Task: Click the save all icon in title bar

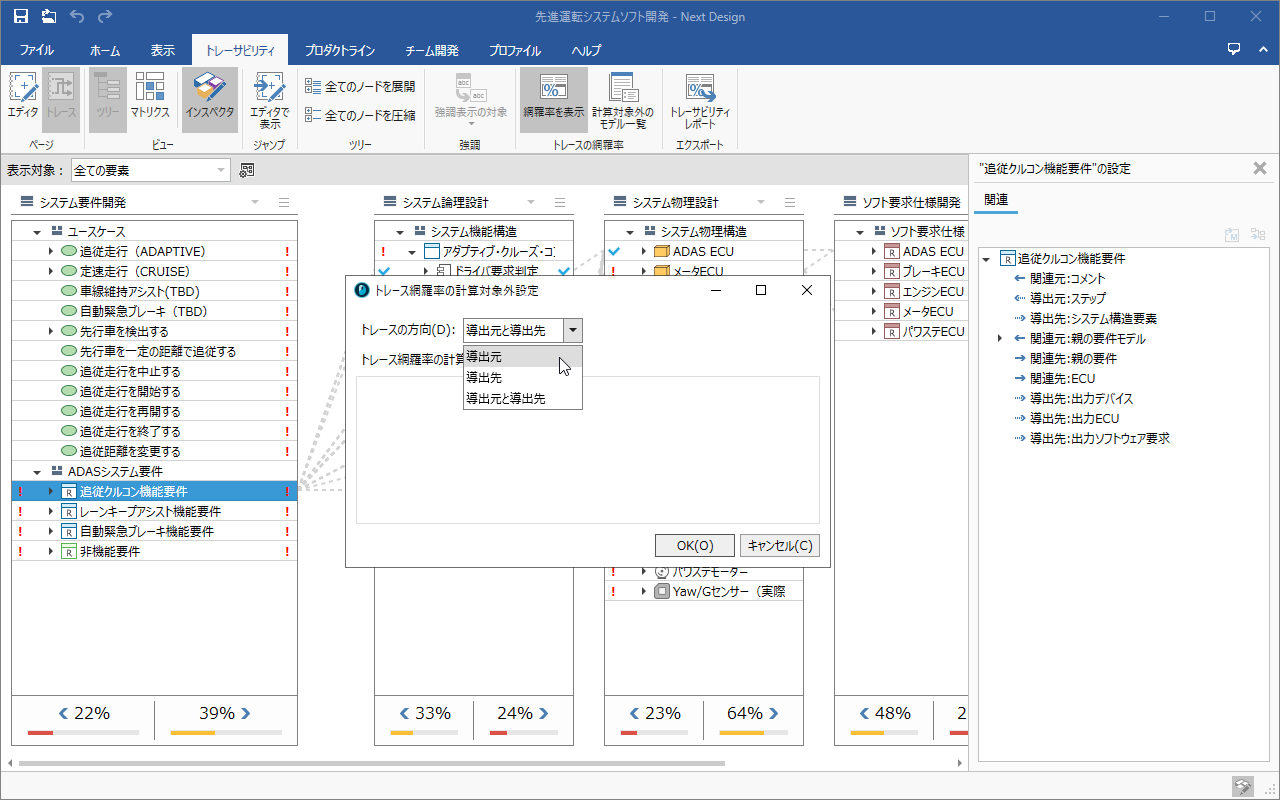Action: pos(49,16)
